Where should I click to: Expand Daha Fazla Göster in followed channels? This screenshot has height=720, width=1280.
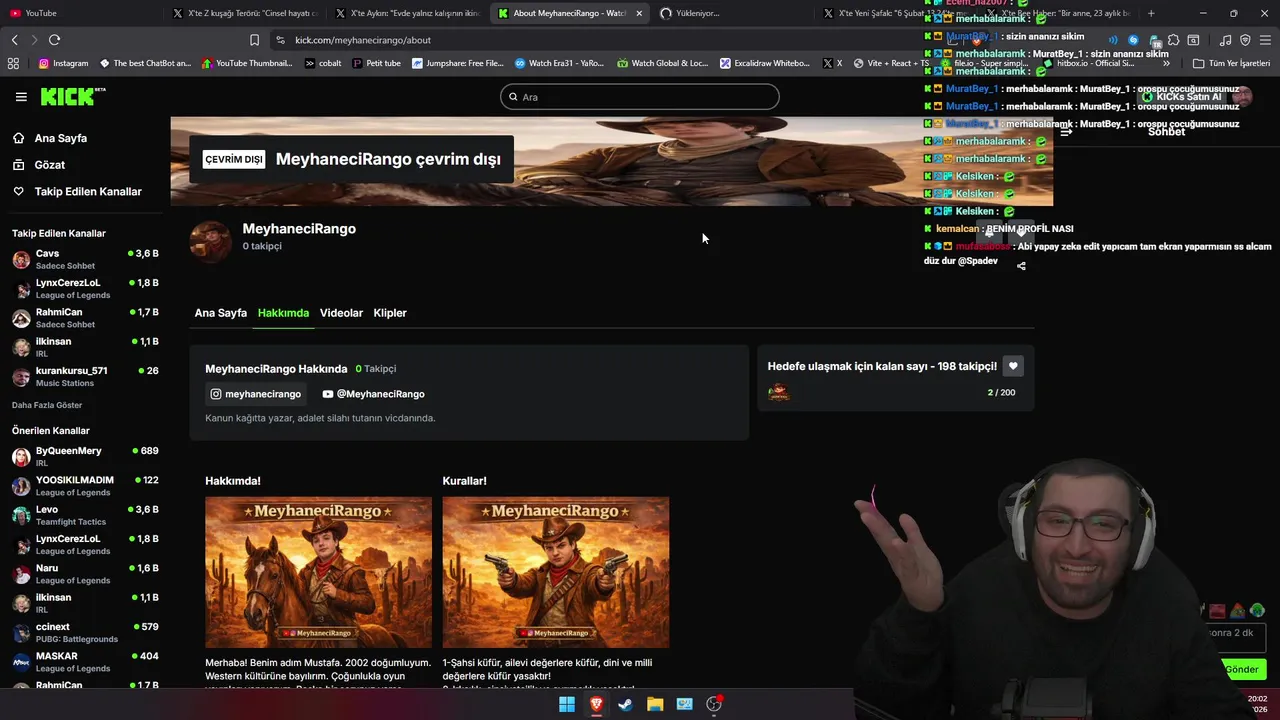[x=47, y=405]
